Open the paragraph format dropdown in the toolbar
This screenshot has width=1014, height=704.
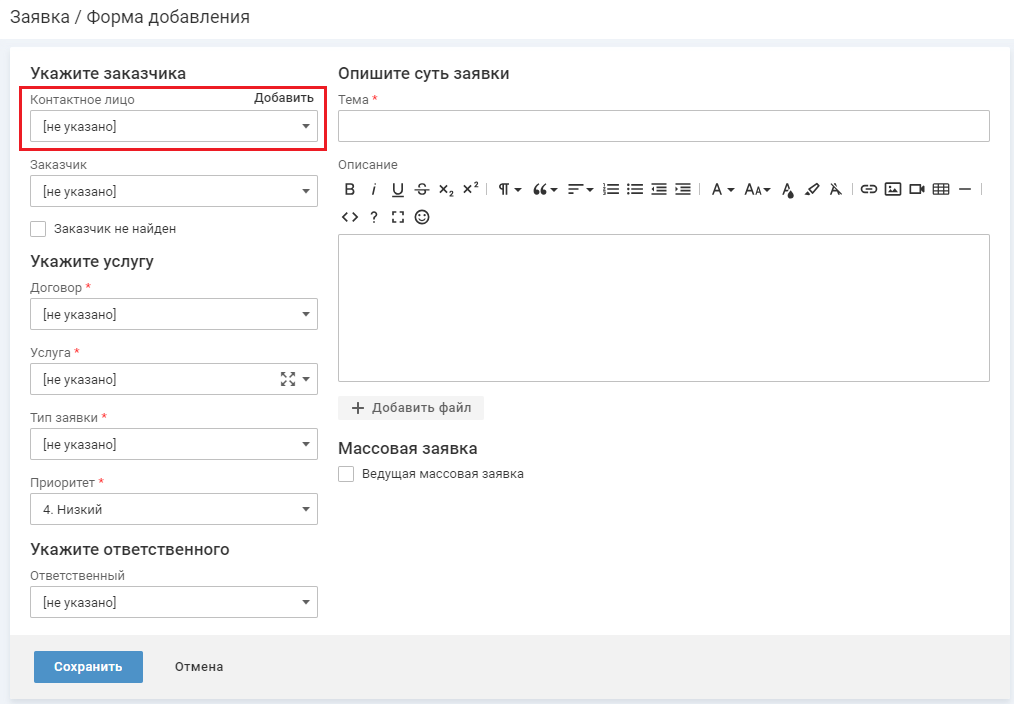tap(510, 189)
